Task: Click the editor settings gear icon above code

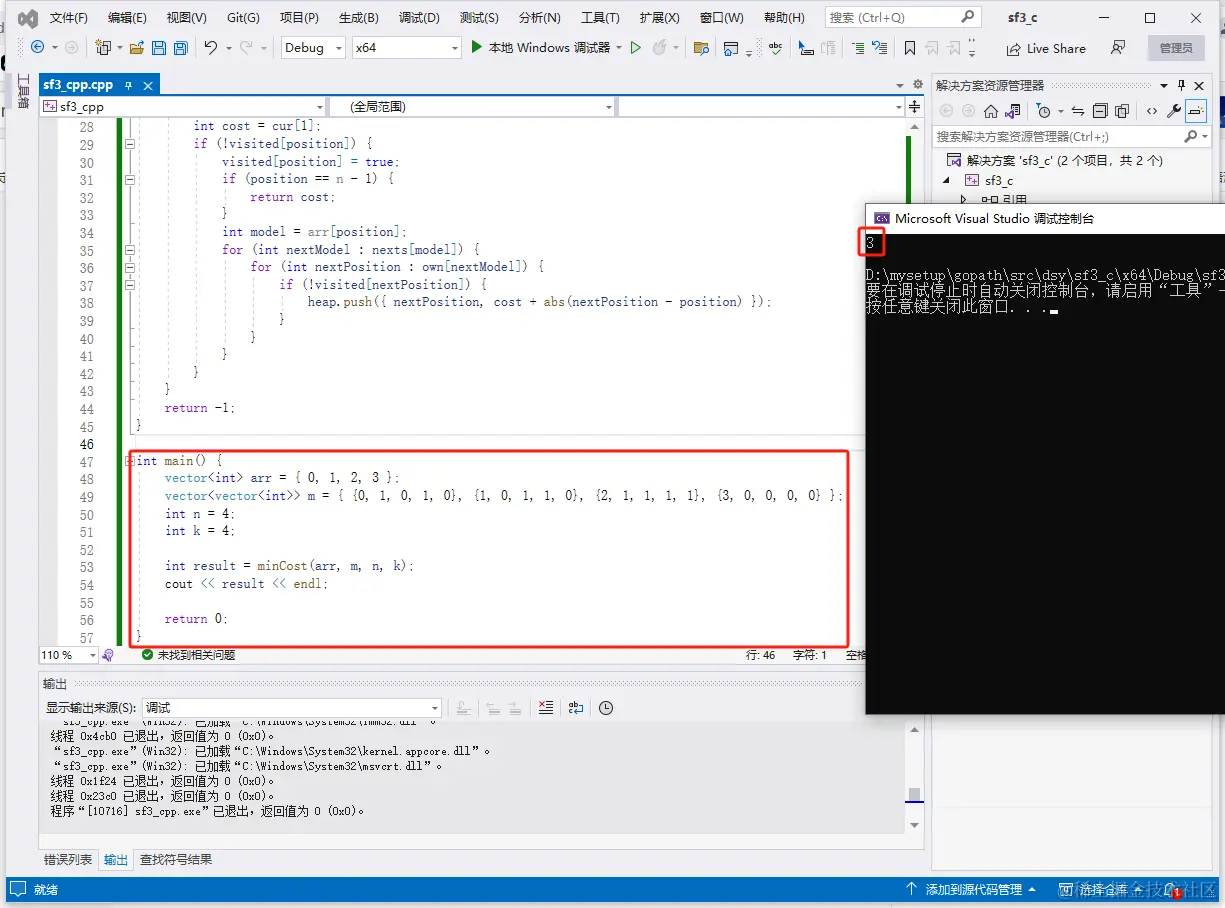Action: click(917, 85)
